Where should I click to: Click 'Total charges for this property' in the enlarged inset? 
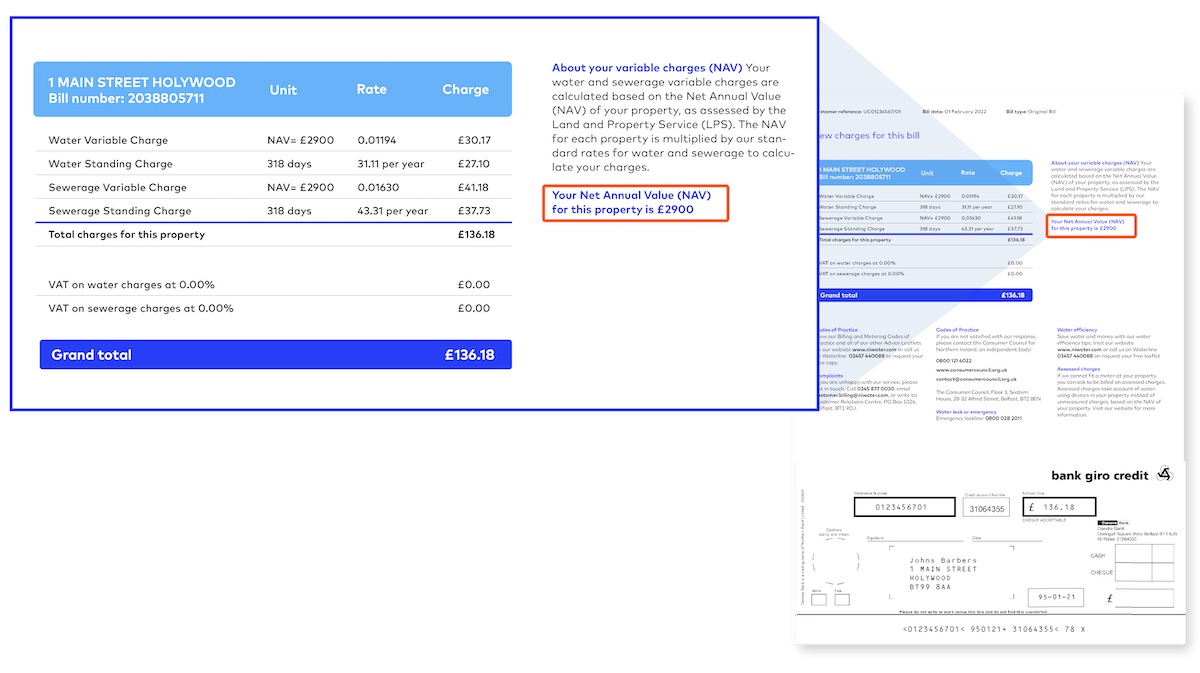click(x=127, y=235)
